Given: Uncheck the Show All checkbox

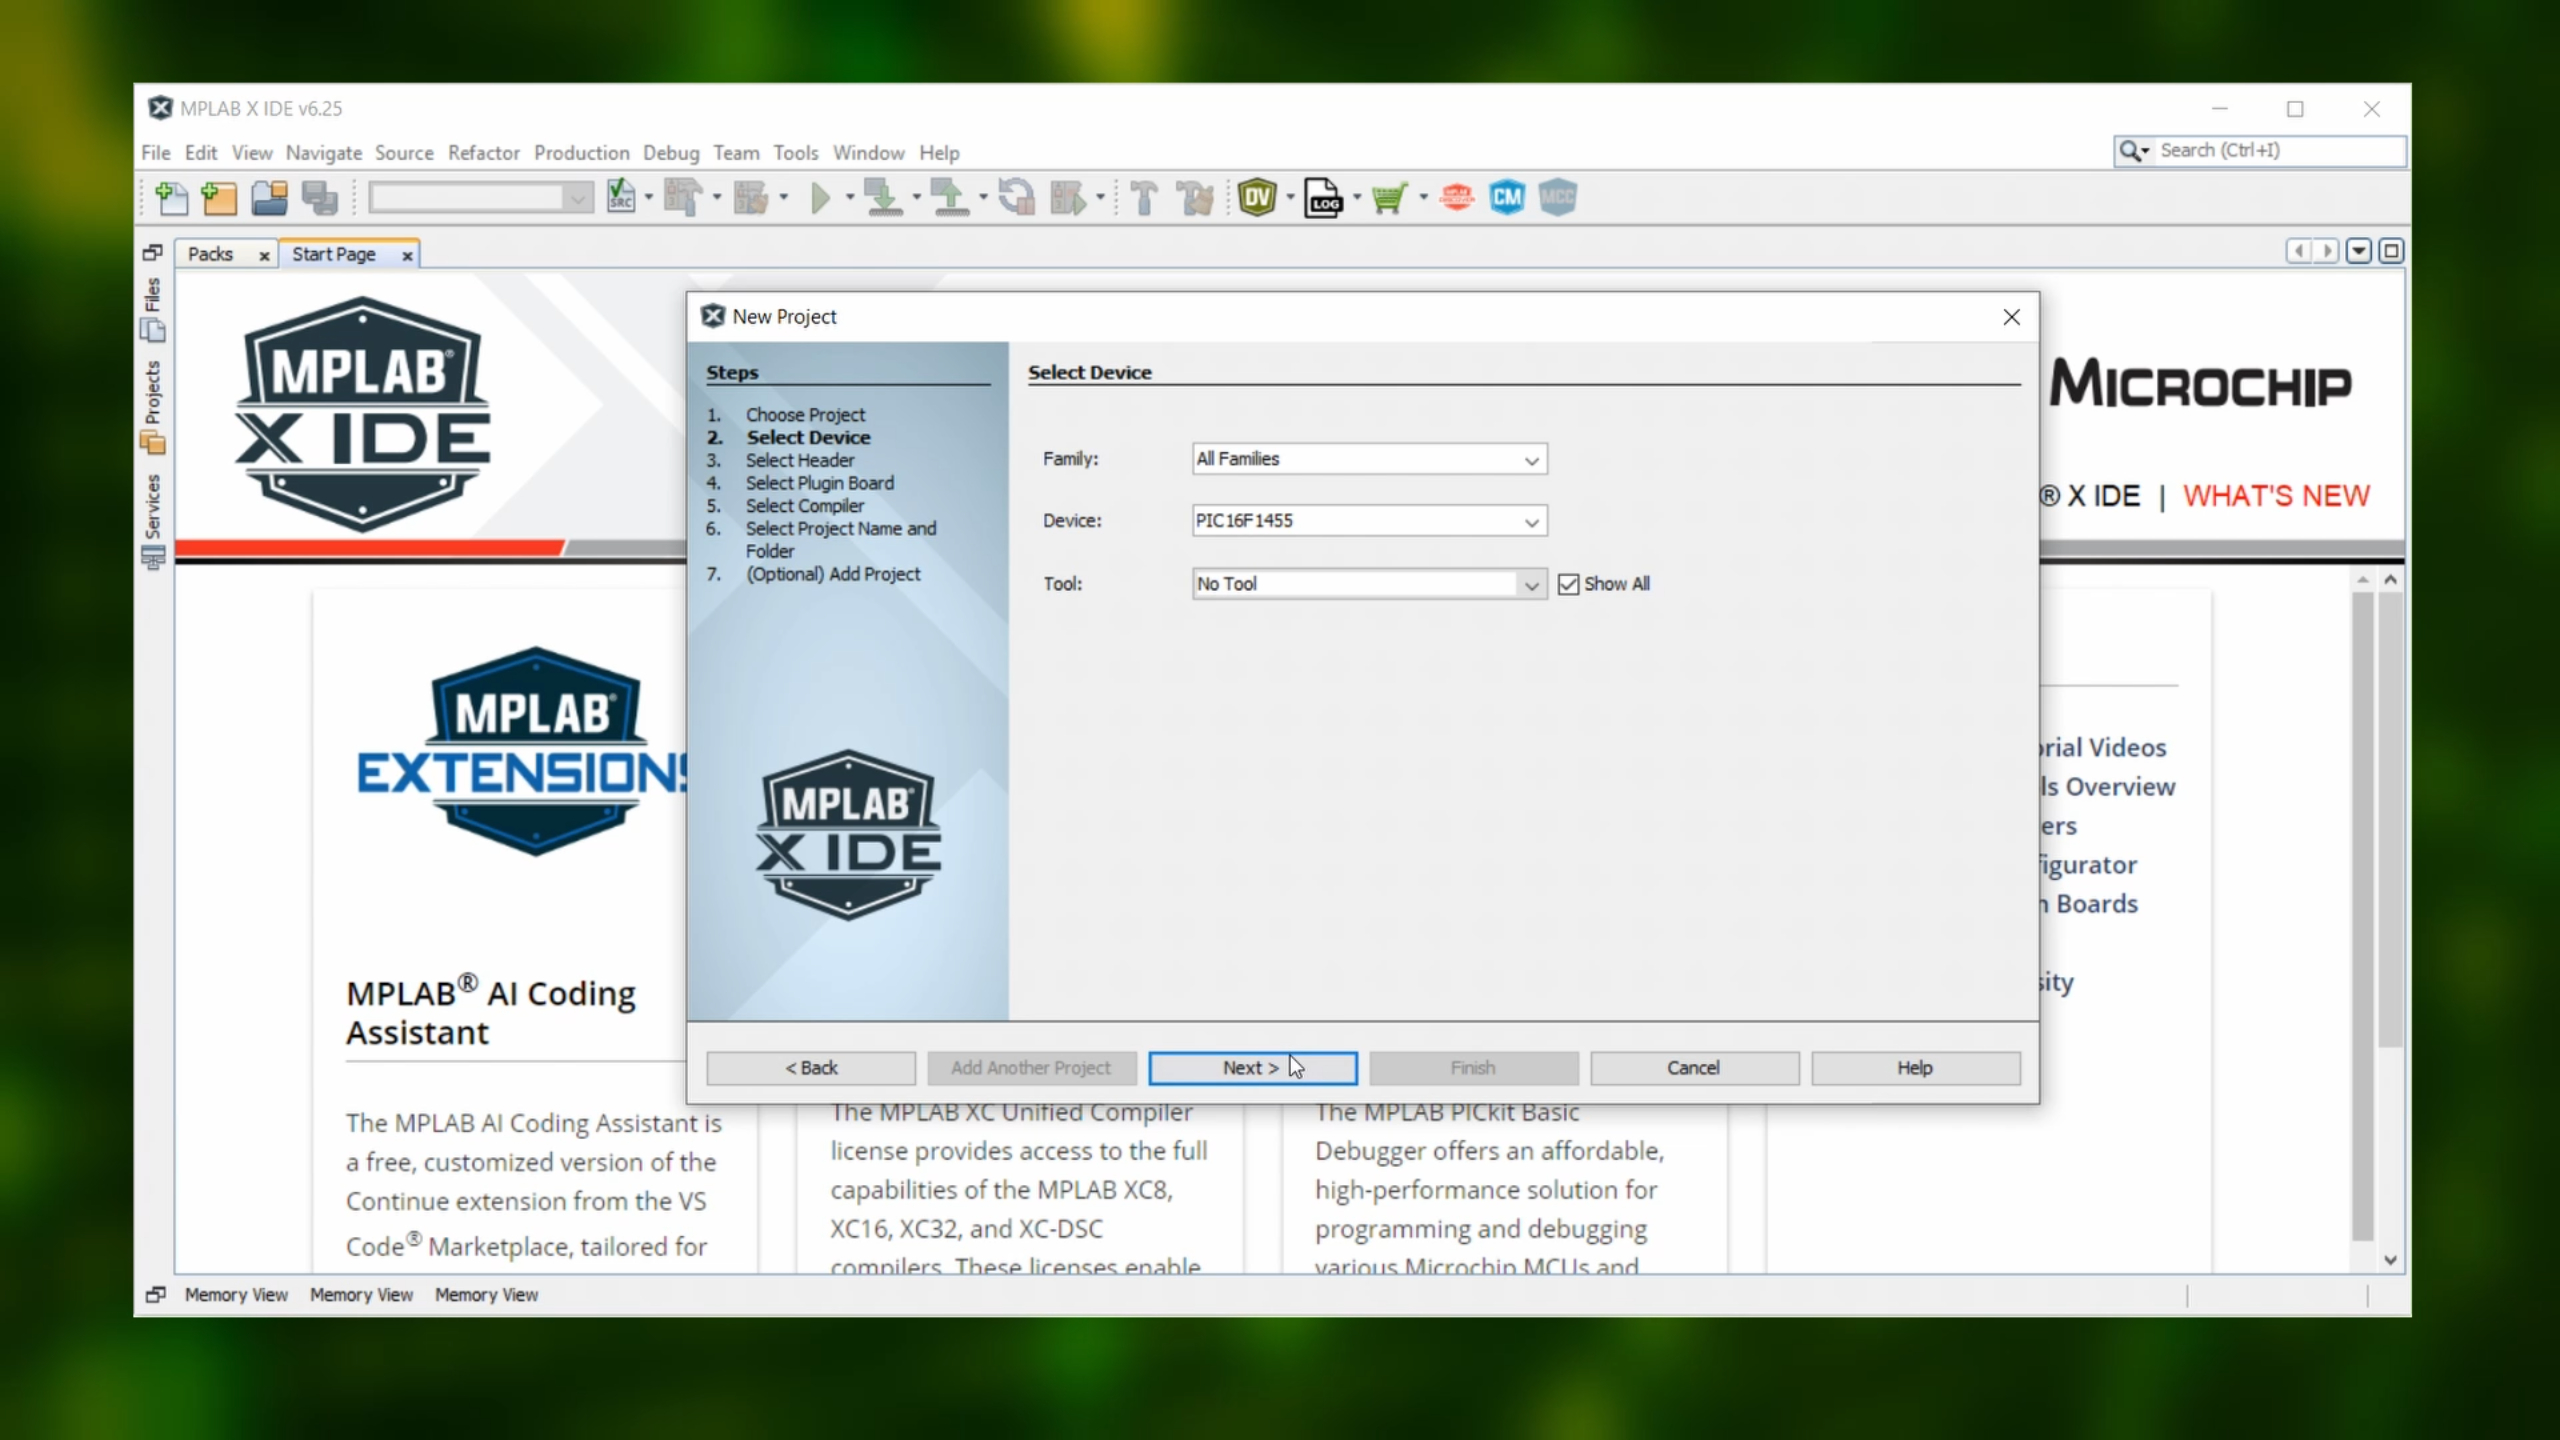Looking at the screenshot, I should tap(1568, 584).
